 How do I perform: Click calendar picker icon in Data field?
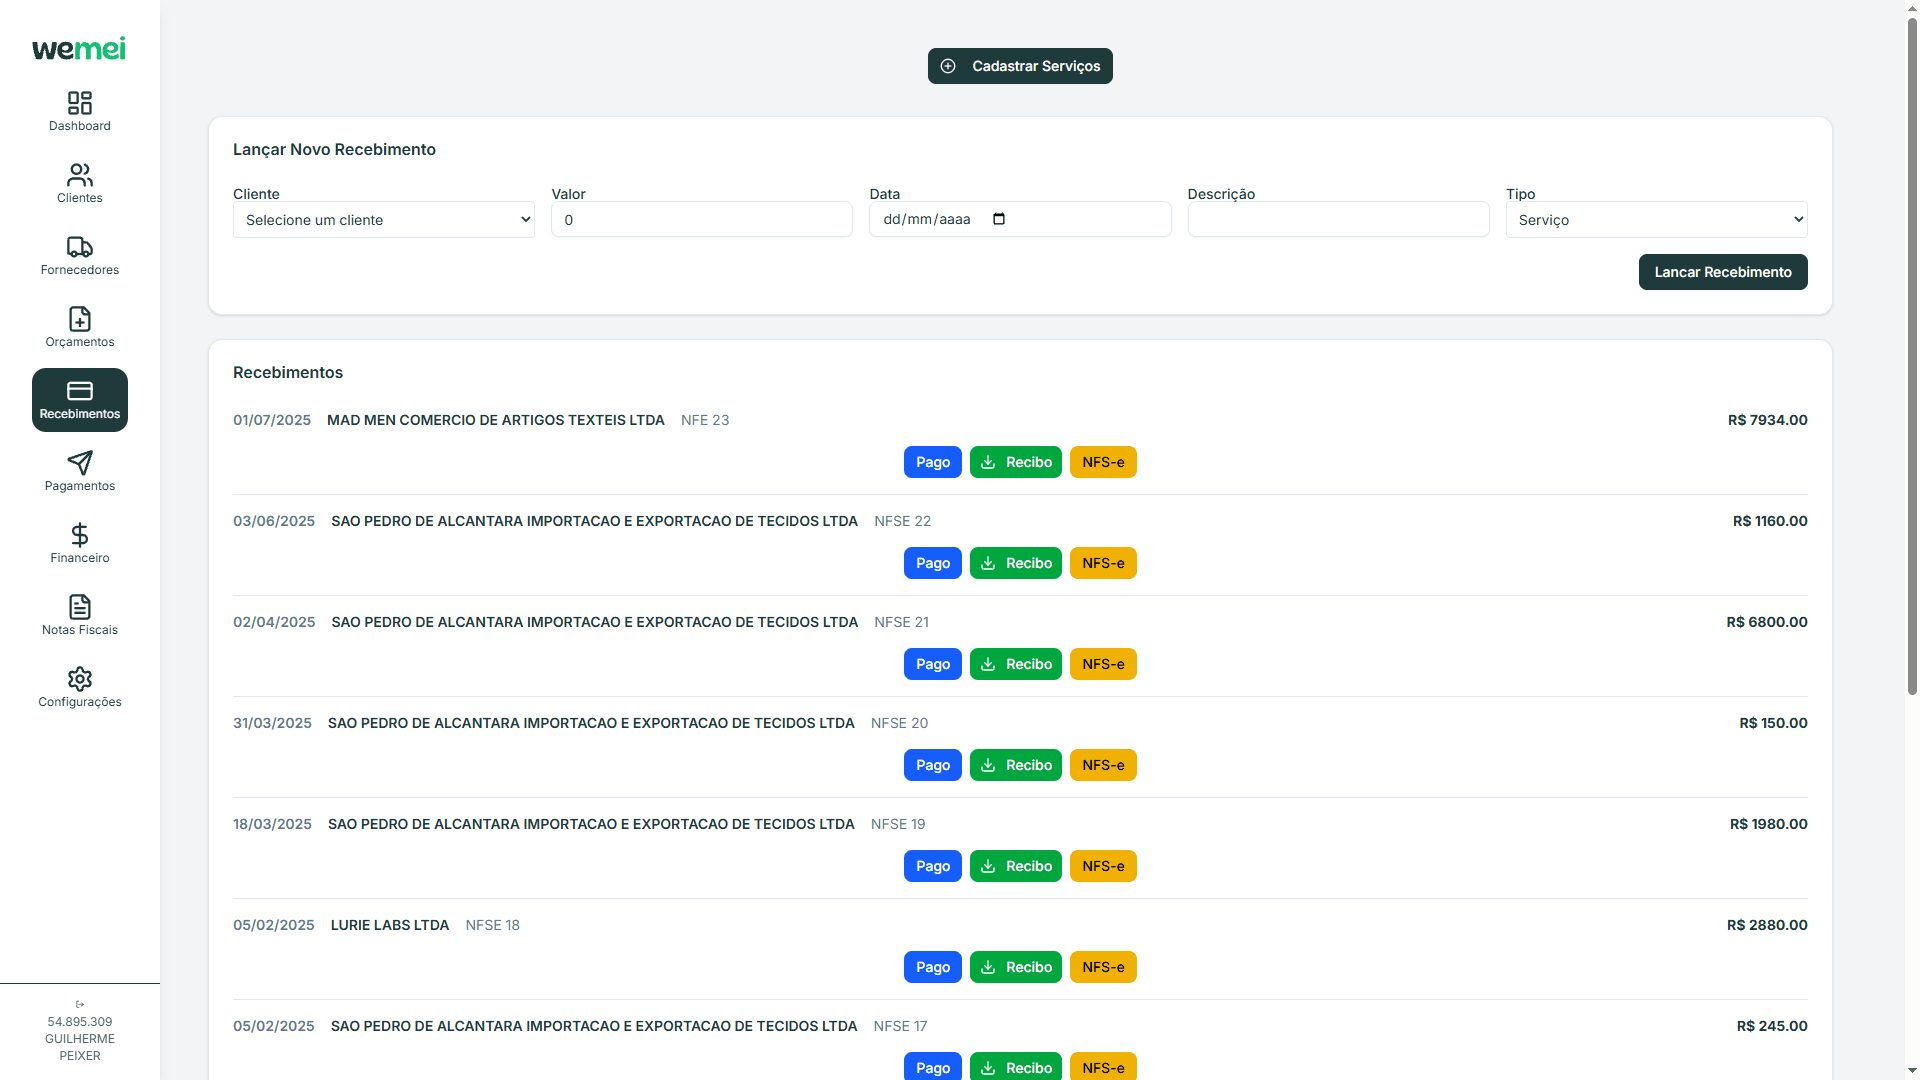998,219
